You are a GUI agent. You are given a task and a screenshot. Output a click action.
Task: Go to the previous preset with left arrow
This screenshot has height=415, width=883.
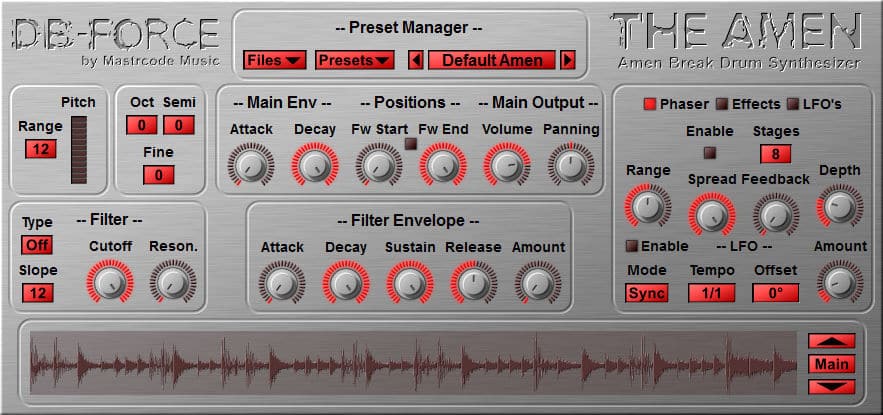pyautogui.click(x=416, y=60)
